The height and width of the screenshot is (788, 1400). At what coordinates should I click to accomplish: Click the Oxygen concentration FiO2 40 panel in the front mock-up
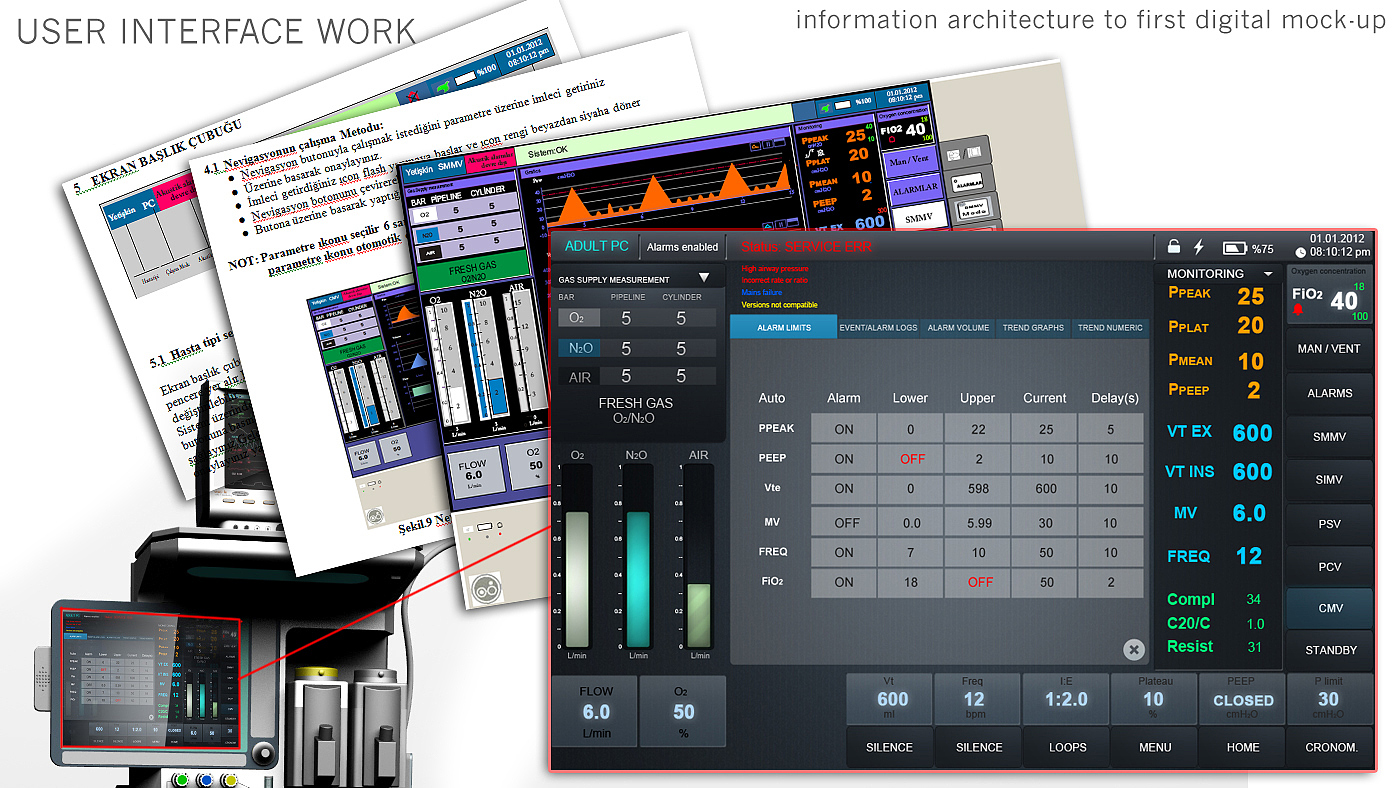(x=1329, y=295)
